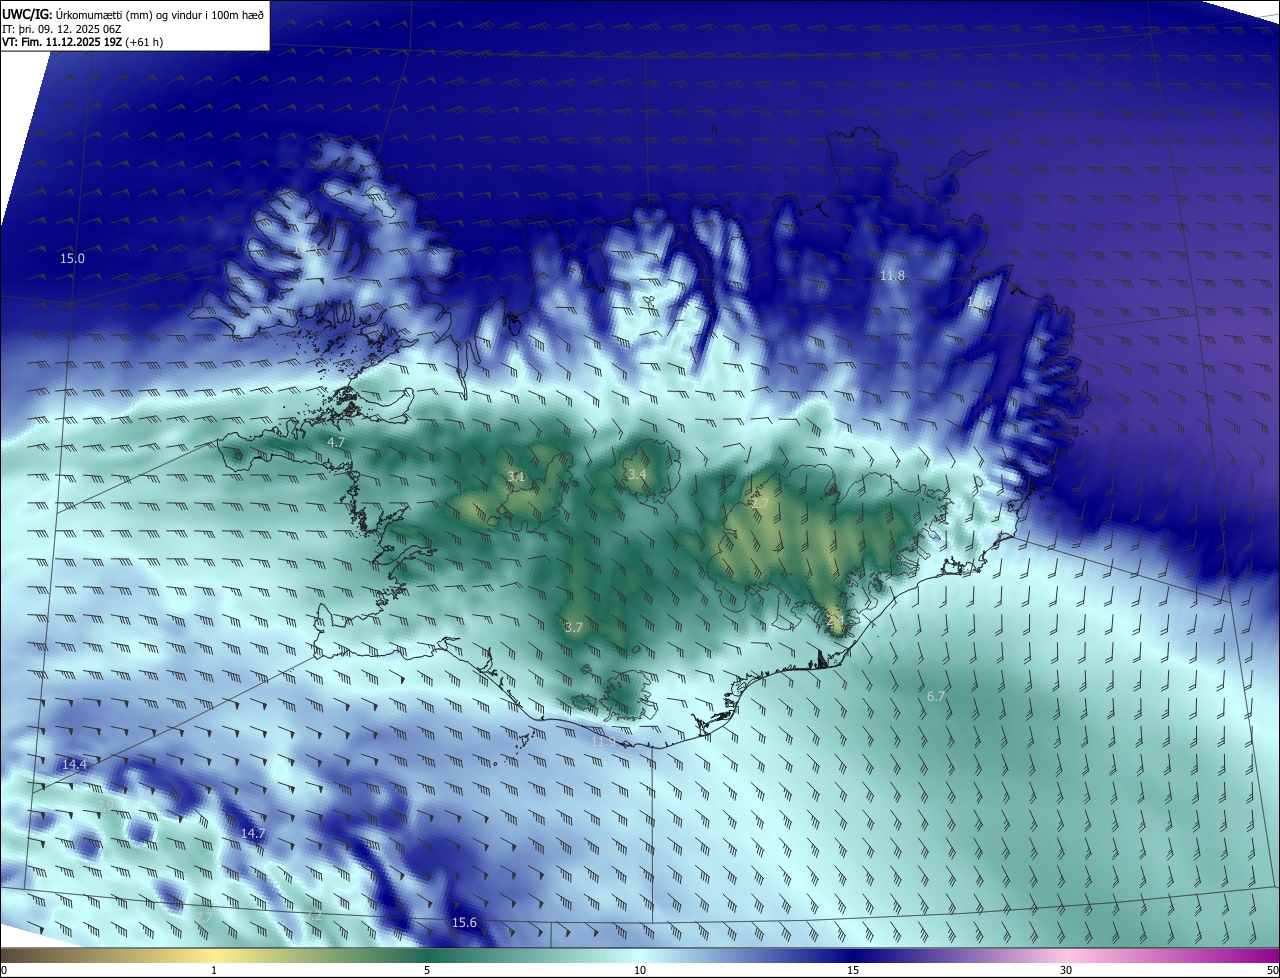1280x978 pixels.
Task: Select the 3.7 value label
Action: point(573,627)
